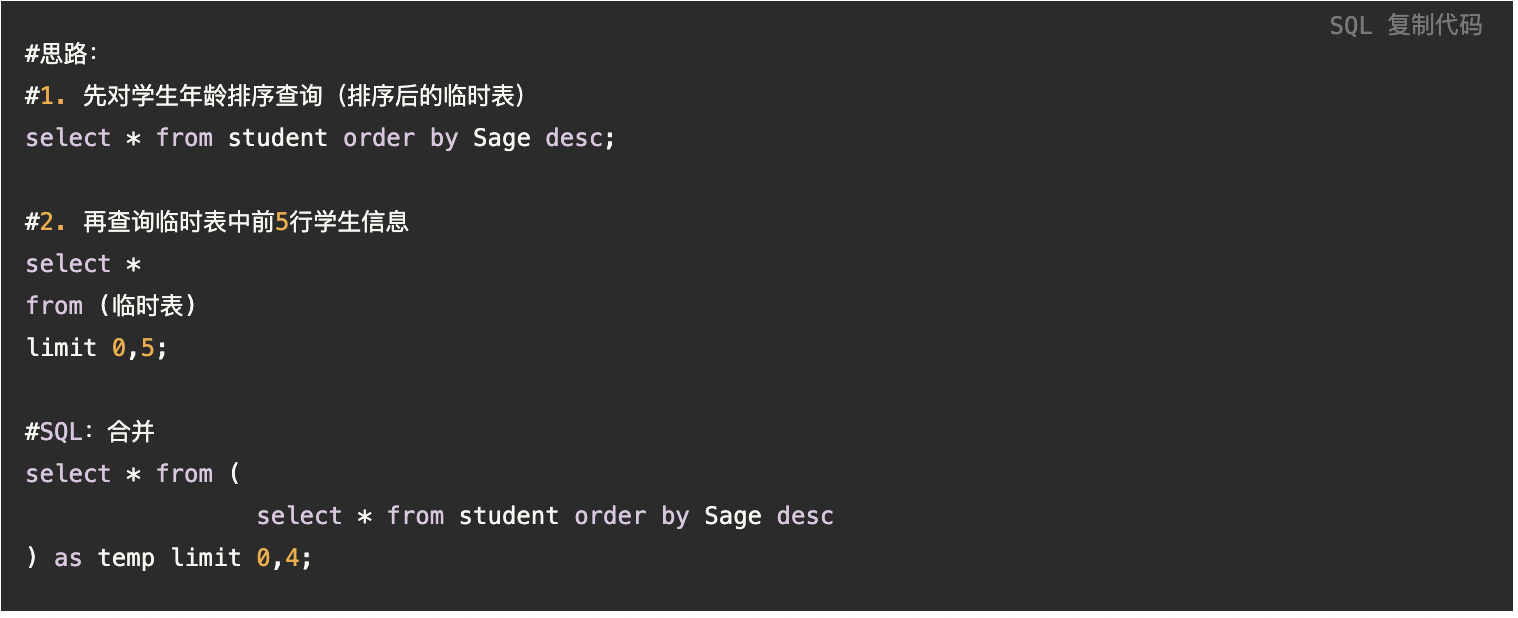Click the word student in the first query
Viewport: 1518px width, 618px height.
(x=277, y=138)
